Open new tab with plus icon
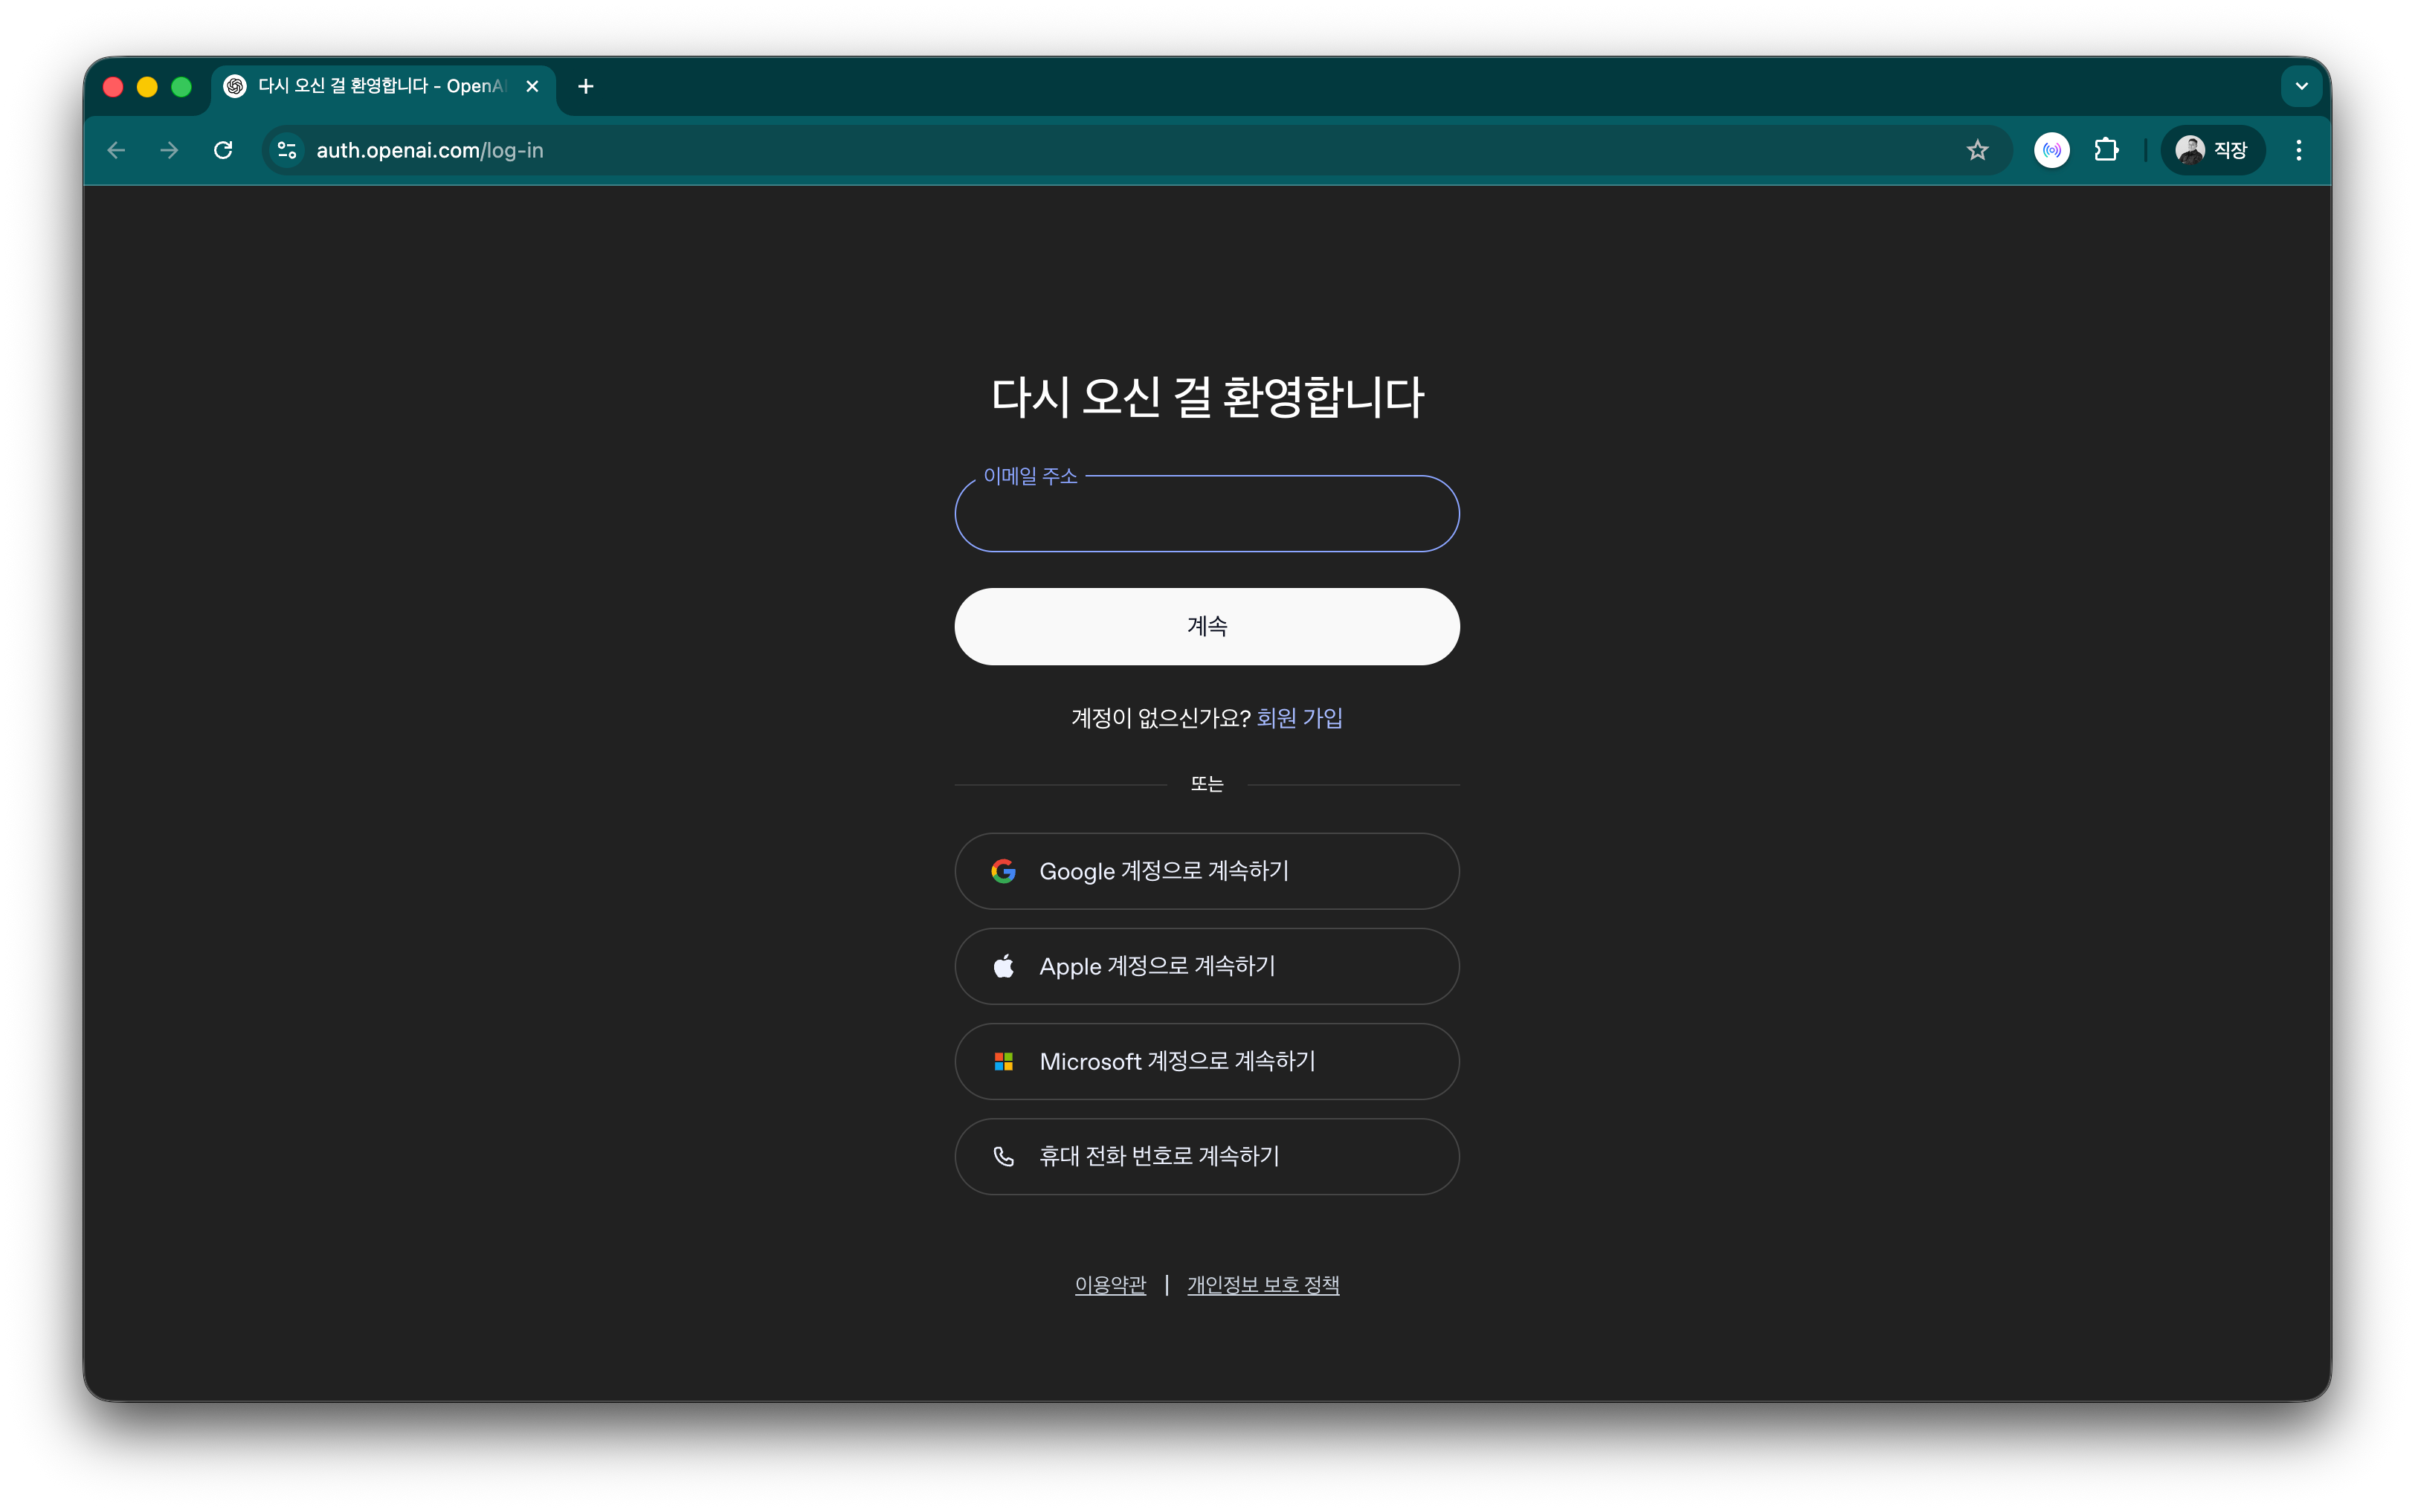This screenshot has height=1512, width=2415. (x=585, y=87)
